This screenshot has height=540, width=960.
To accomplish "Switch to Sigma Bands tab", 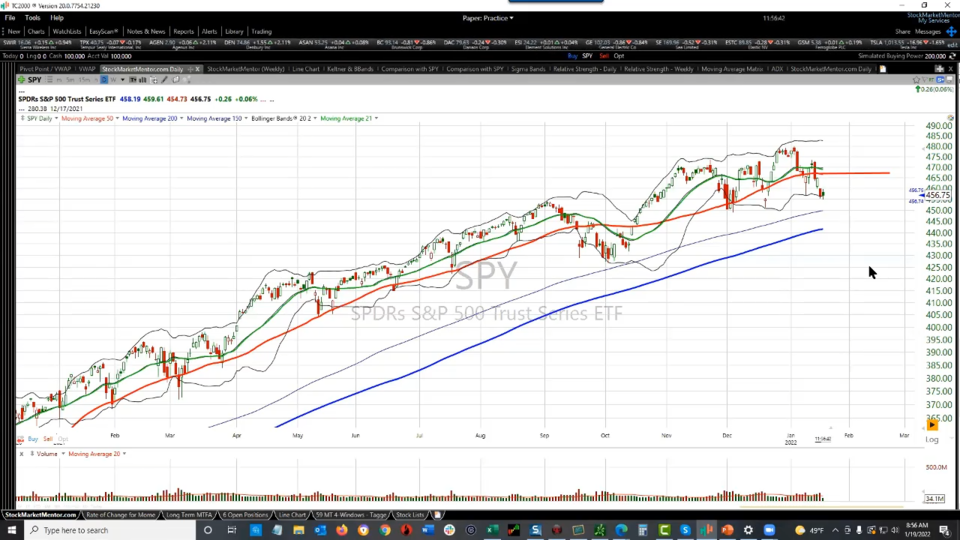I will coord(528,69).
